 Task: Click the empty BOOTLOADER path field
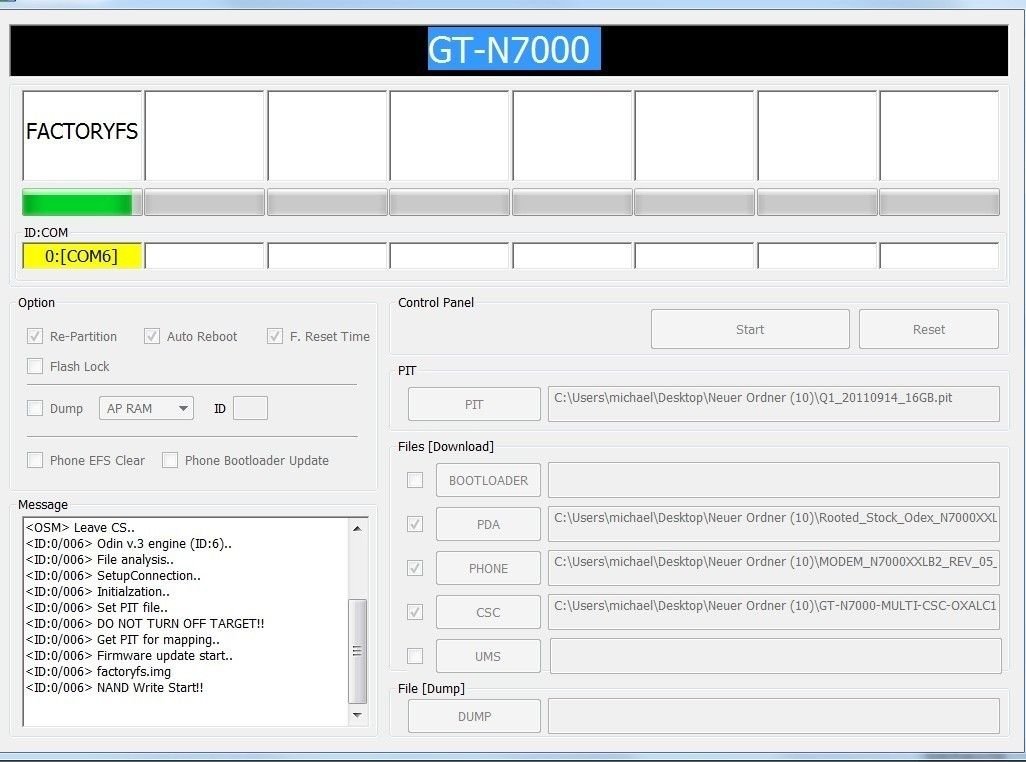click(x=773, y=480)
